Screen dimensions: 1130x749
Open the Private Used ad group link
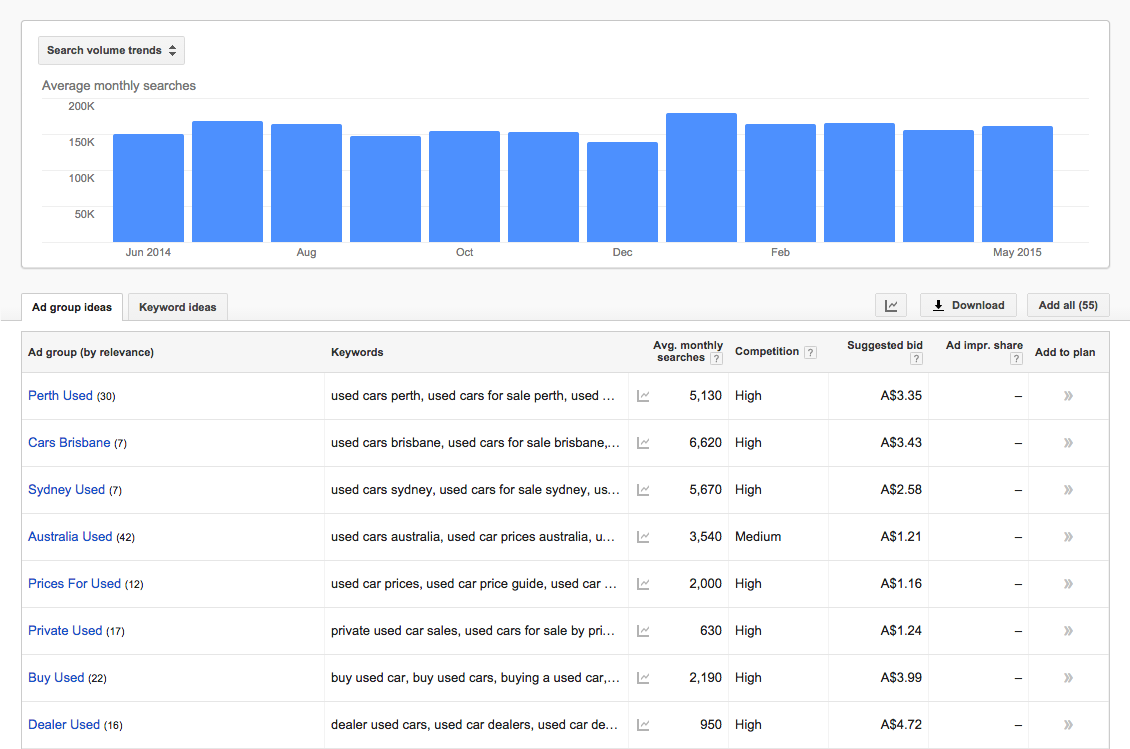coord(65,631)
